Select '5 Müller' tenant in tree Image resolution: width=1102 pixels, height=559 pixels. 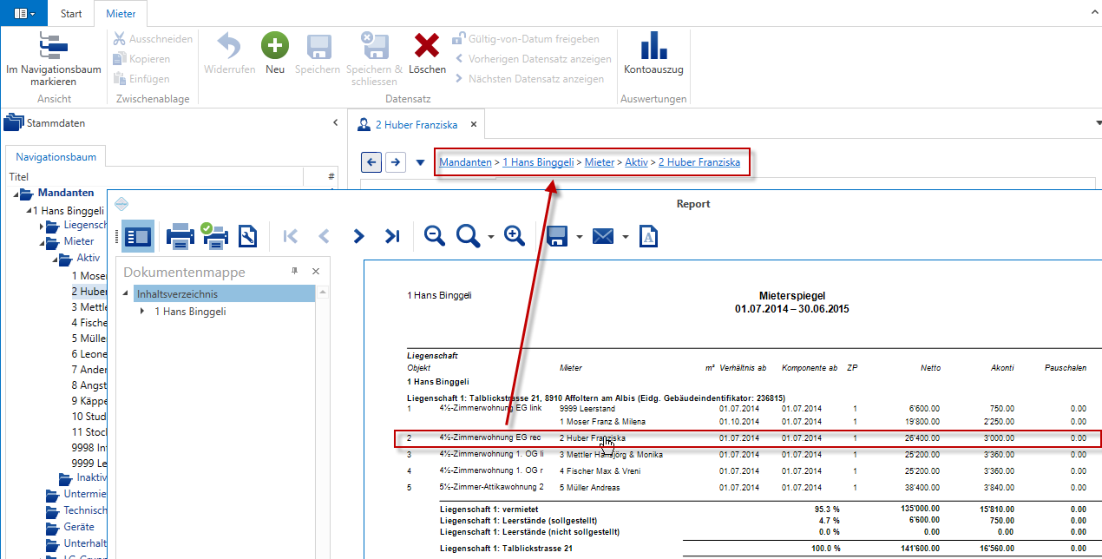(x=89, y=338)
